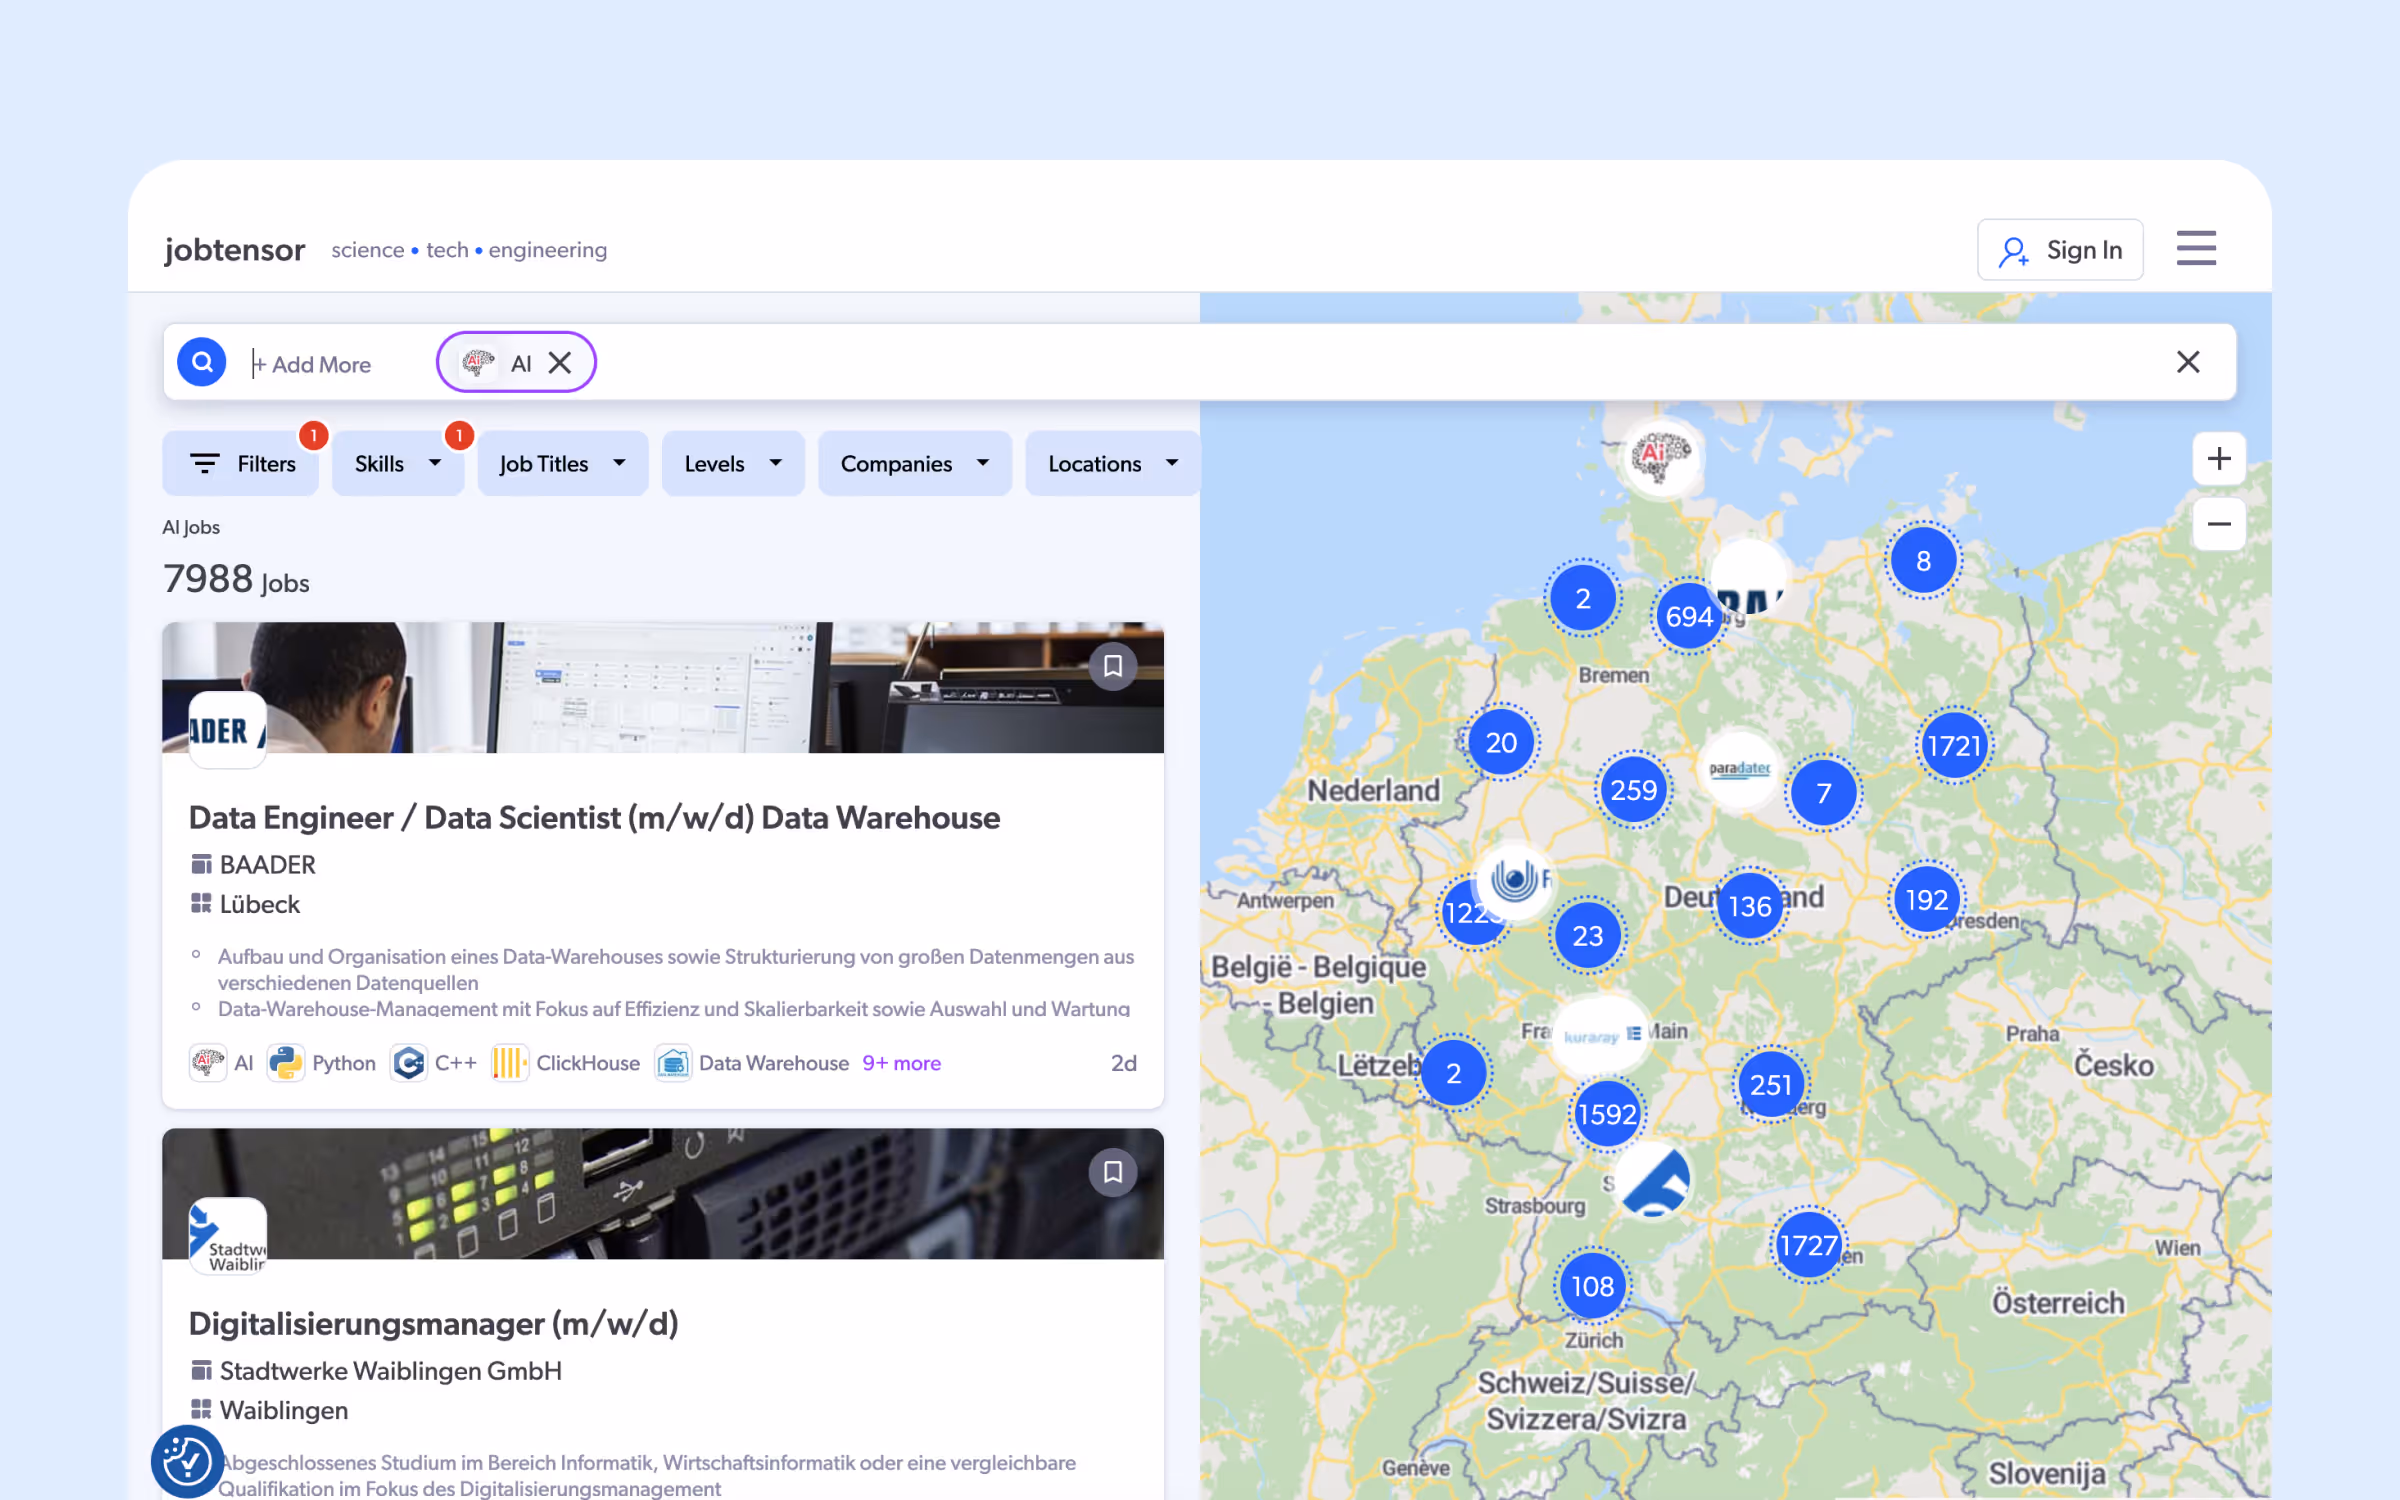Screen dimensions: 2400x1500
Task: Open the accessibility widget in bottom-left corner
Action: click(186, 1460)
